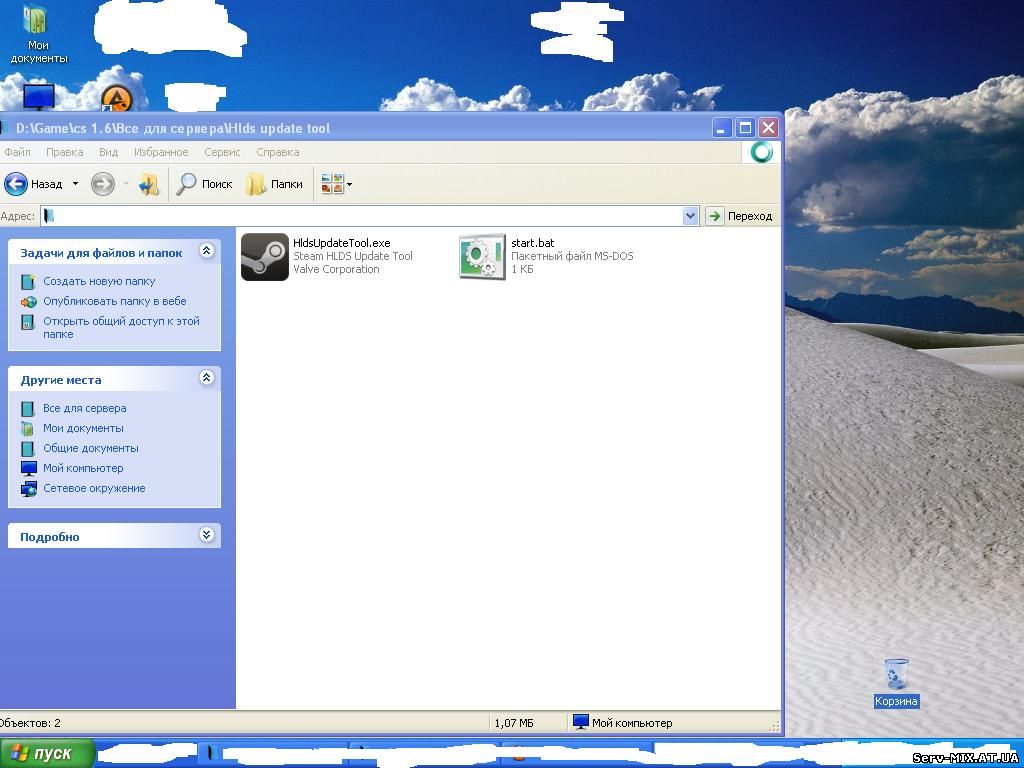Select the orange AIMP shortcut on the desktop
The height and width of the screenshot is (768, 1024).
[x=117, y=99]
